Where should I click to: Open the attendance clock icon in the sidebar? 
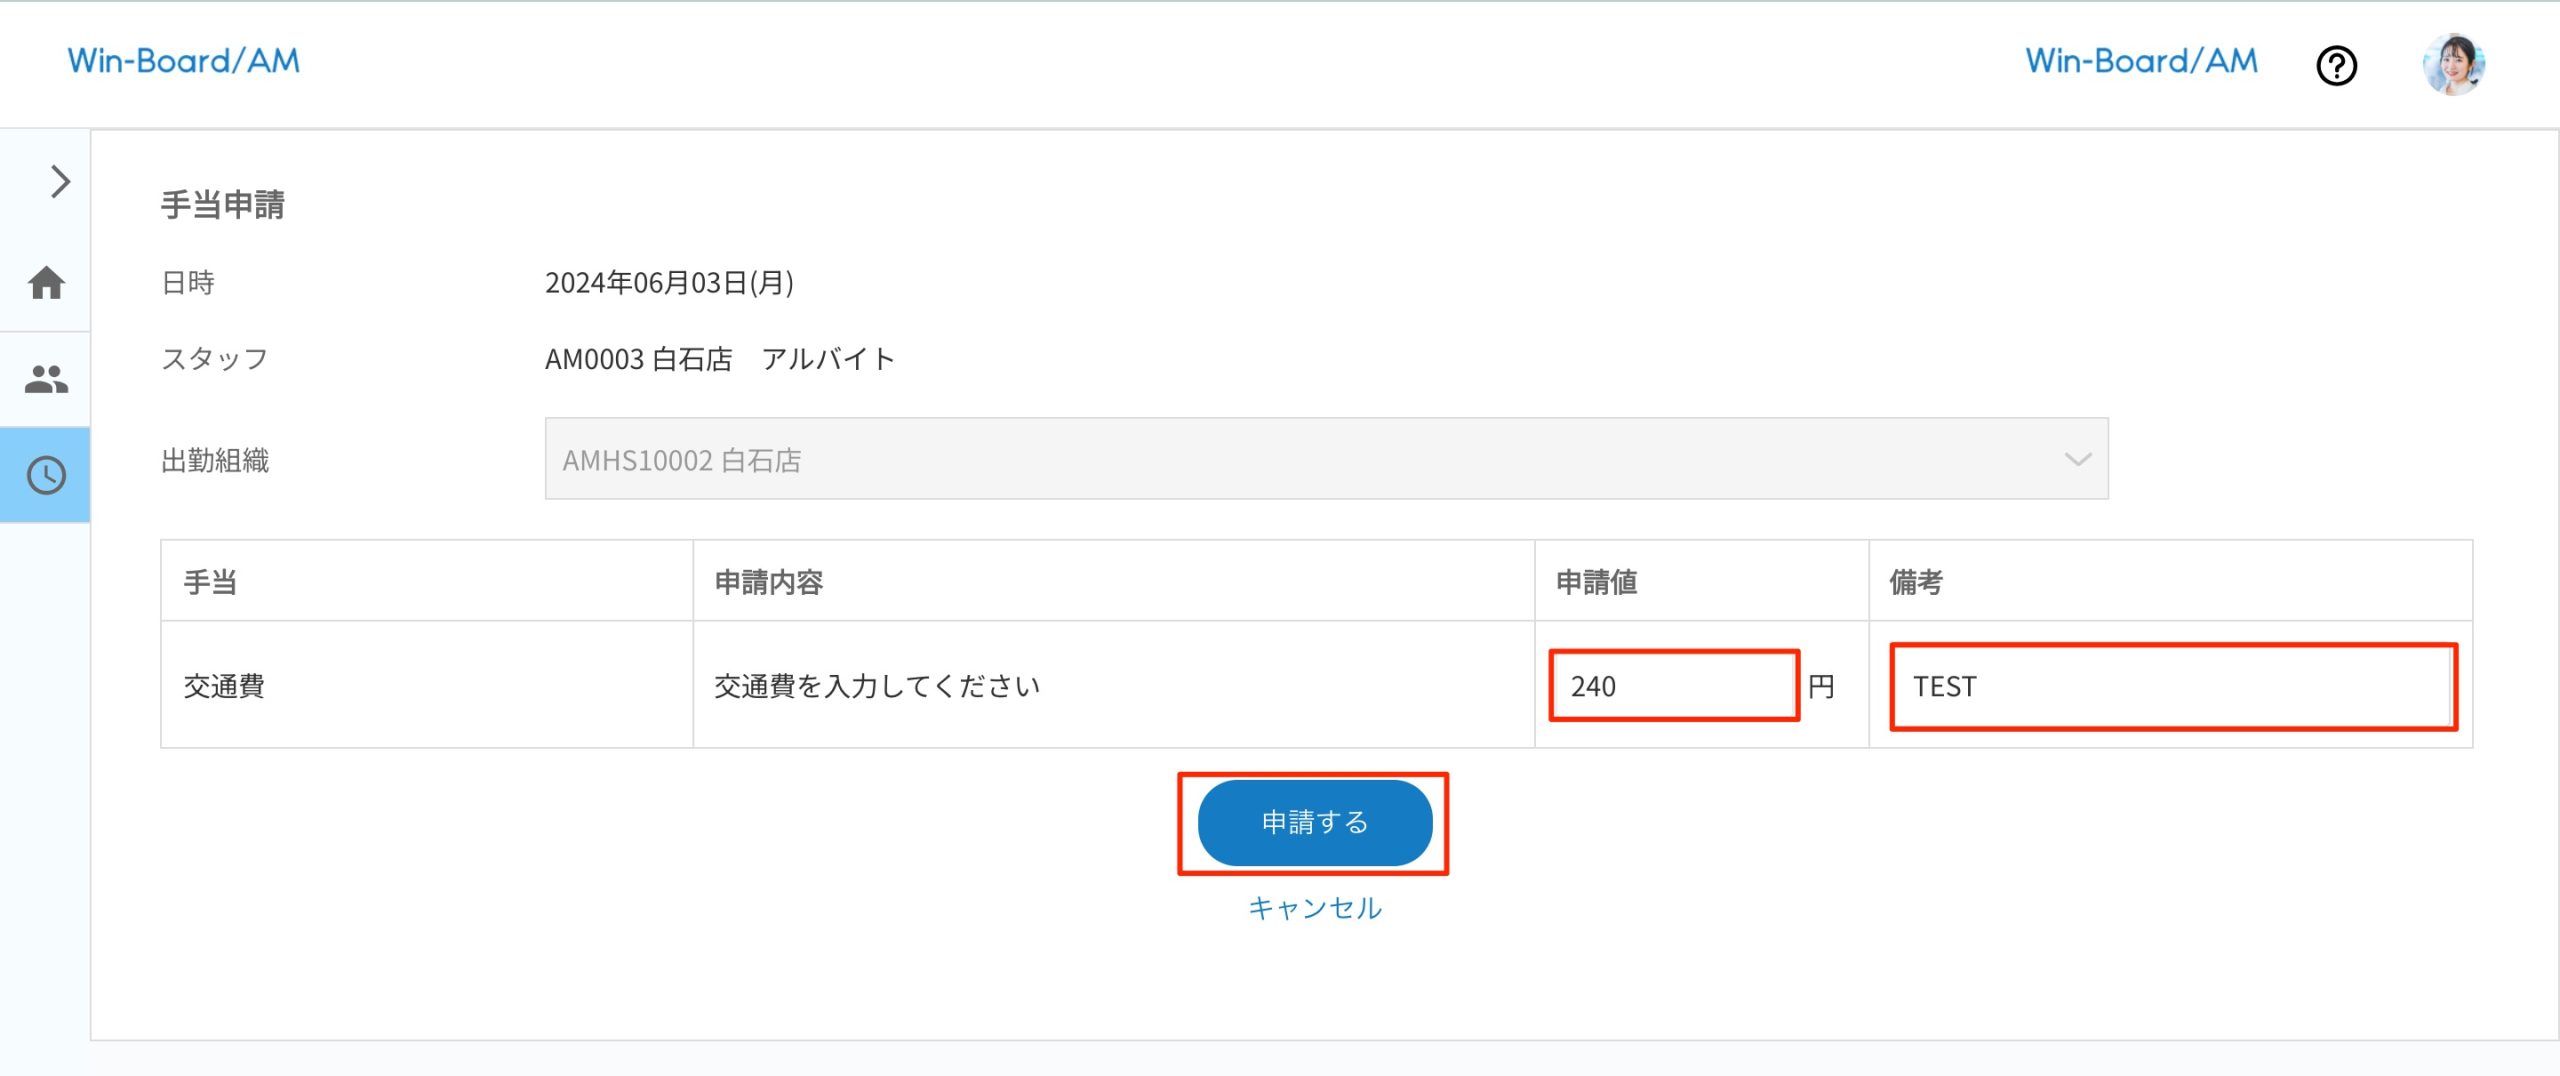(45, 474)
